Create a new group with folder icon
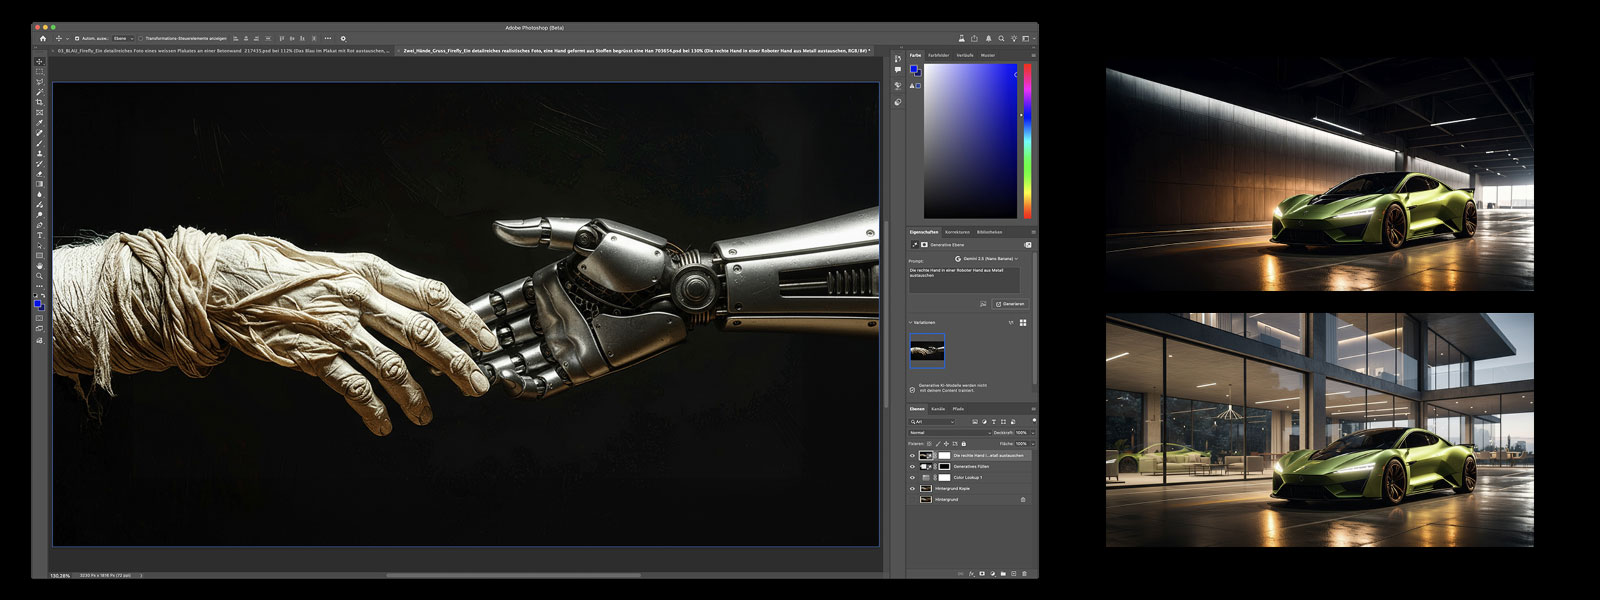 click(1003, 574)
